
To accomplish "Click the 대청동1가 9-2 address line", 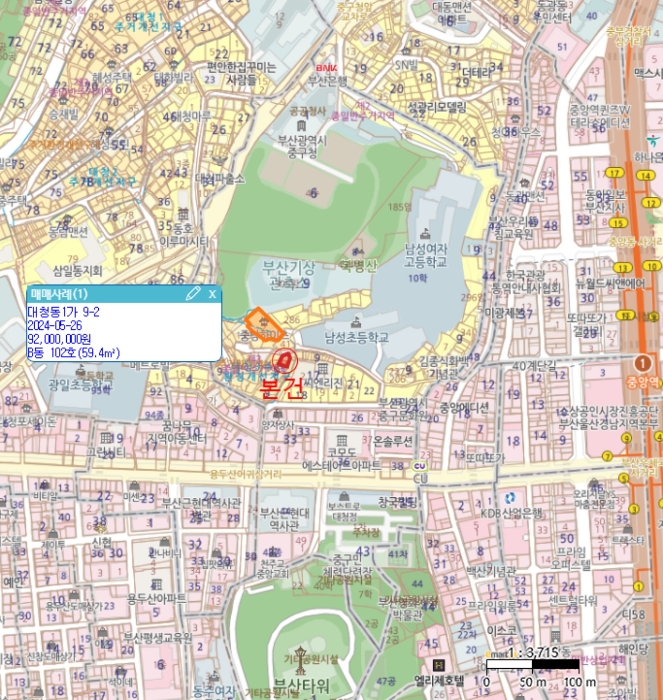I will point(63,312).
